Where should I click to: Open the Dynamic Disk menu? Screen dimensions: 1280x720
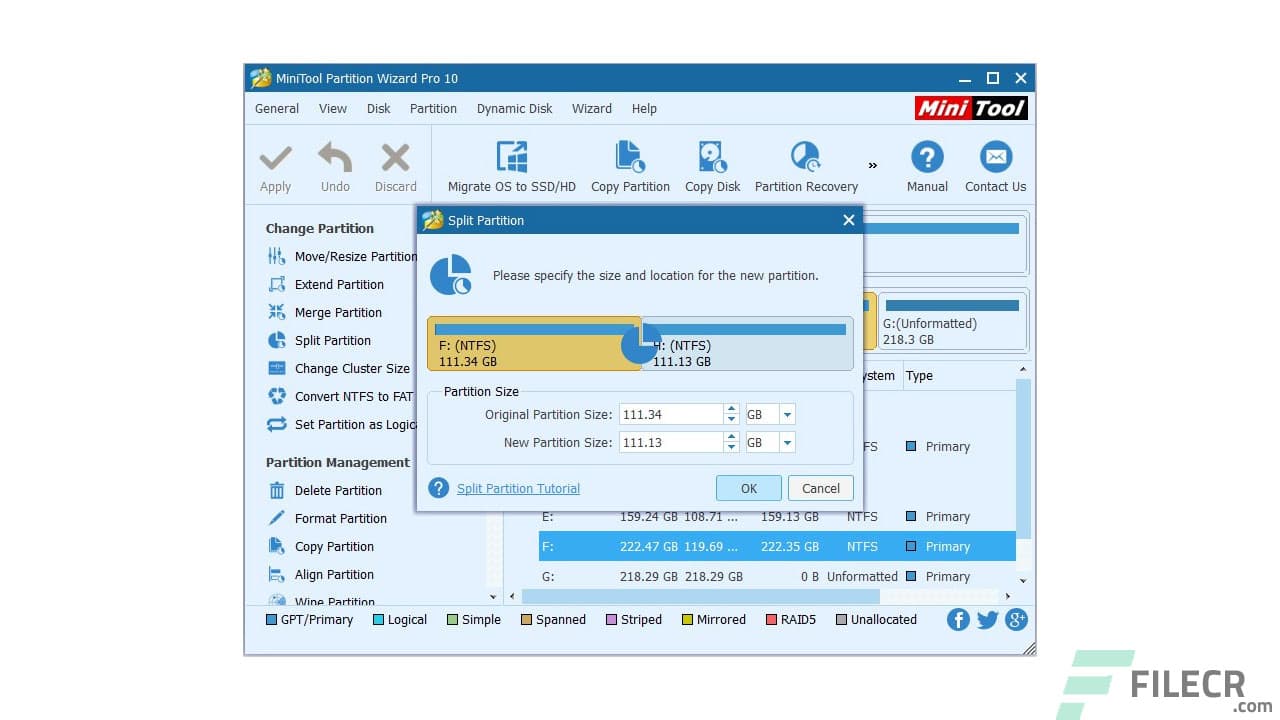514,108
